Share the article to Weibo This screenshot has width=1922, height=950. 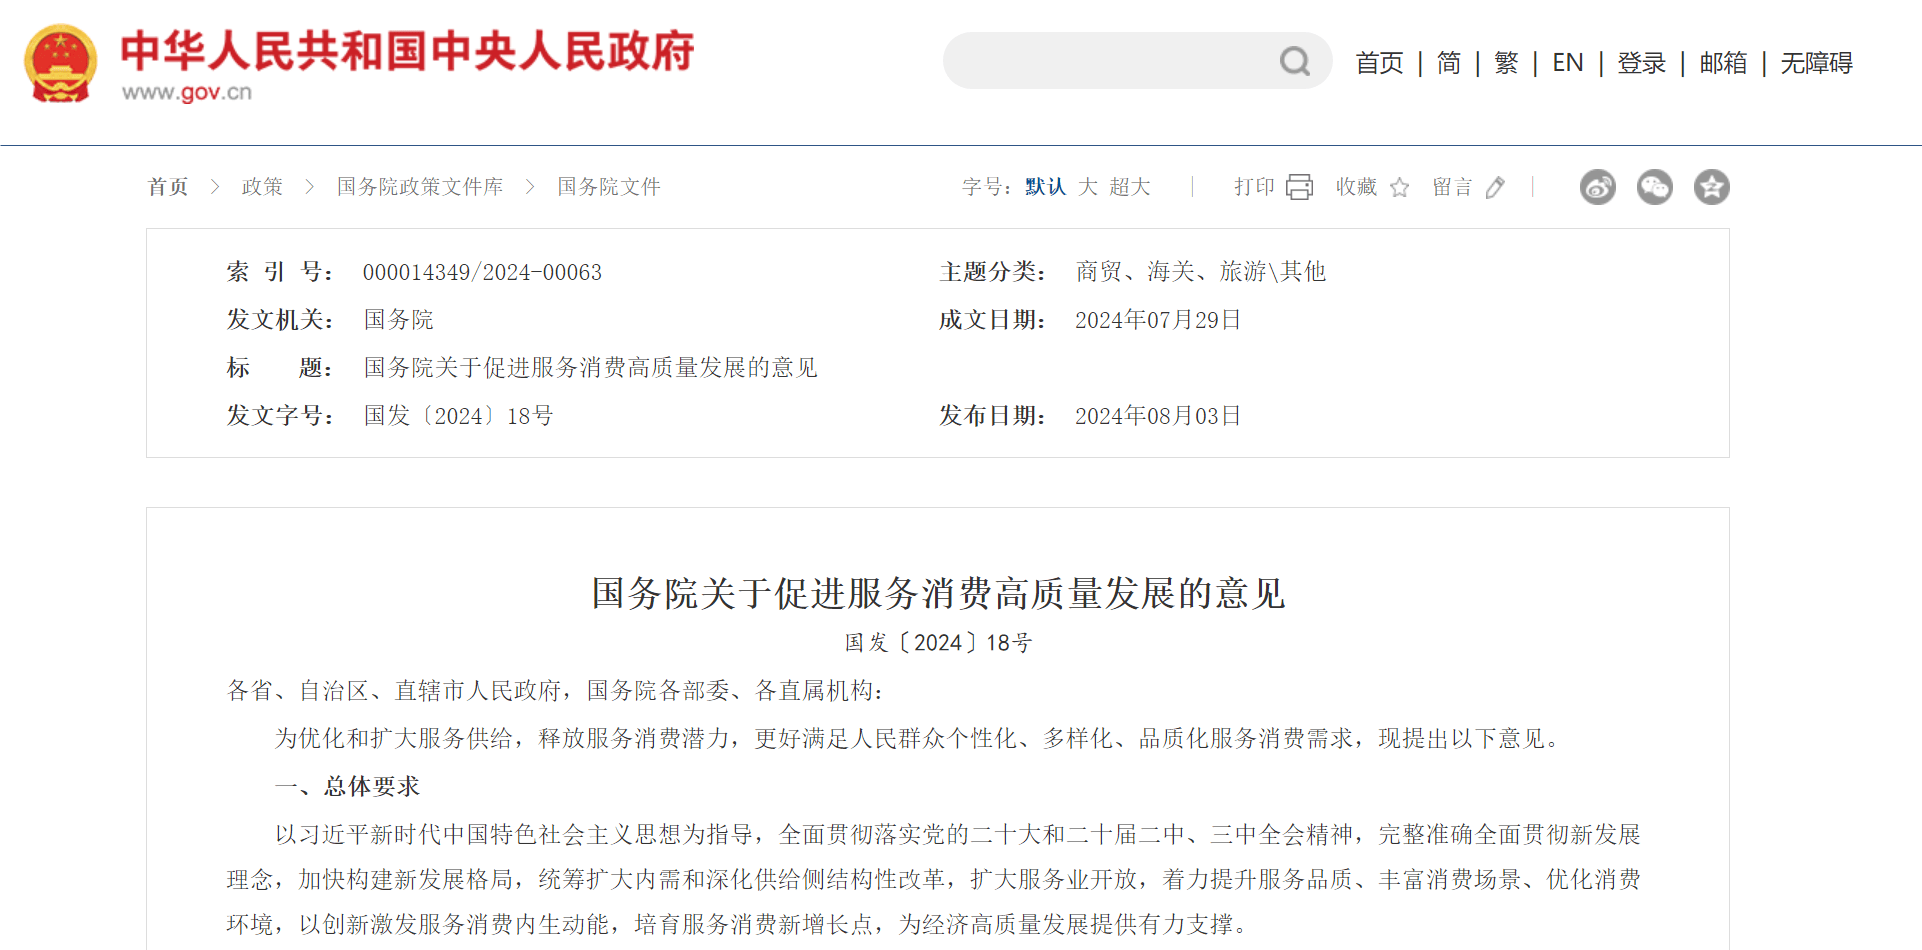click(x=1597, y=187)
